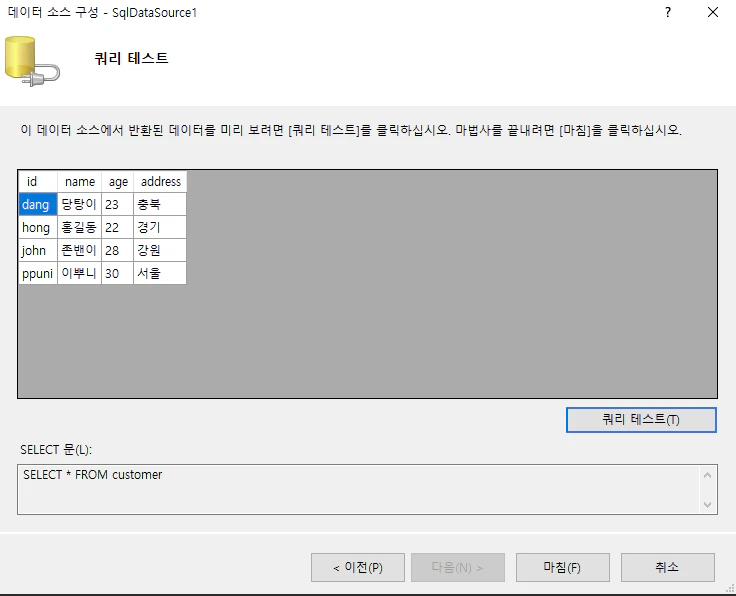Screen dimensions: 736x596
Task: Close the data source configuration dialog
Action: point(713,12)
